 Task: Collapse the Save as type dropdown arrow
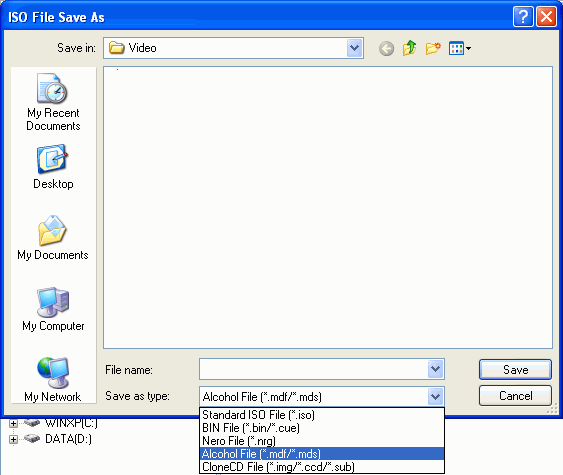[436, 396]
